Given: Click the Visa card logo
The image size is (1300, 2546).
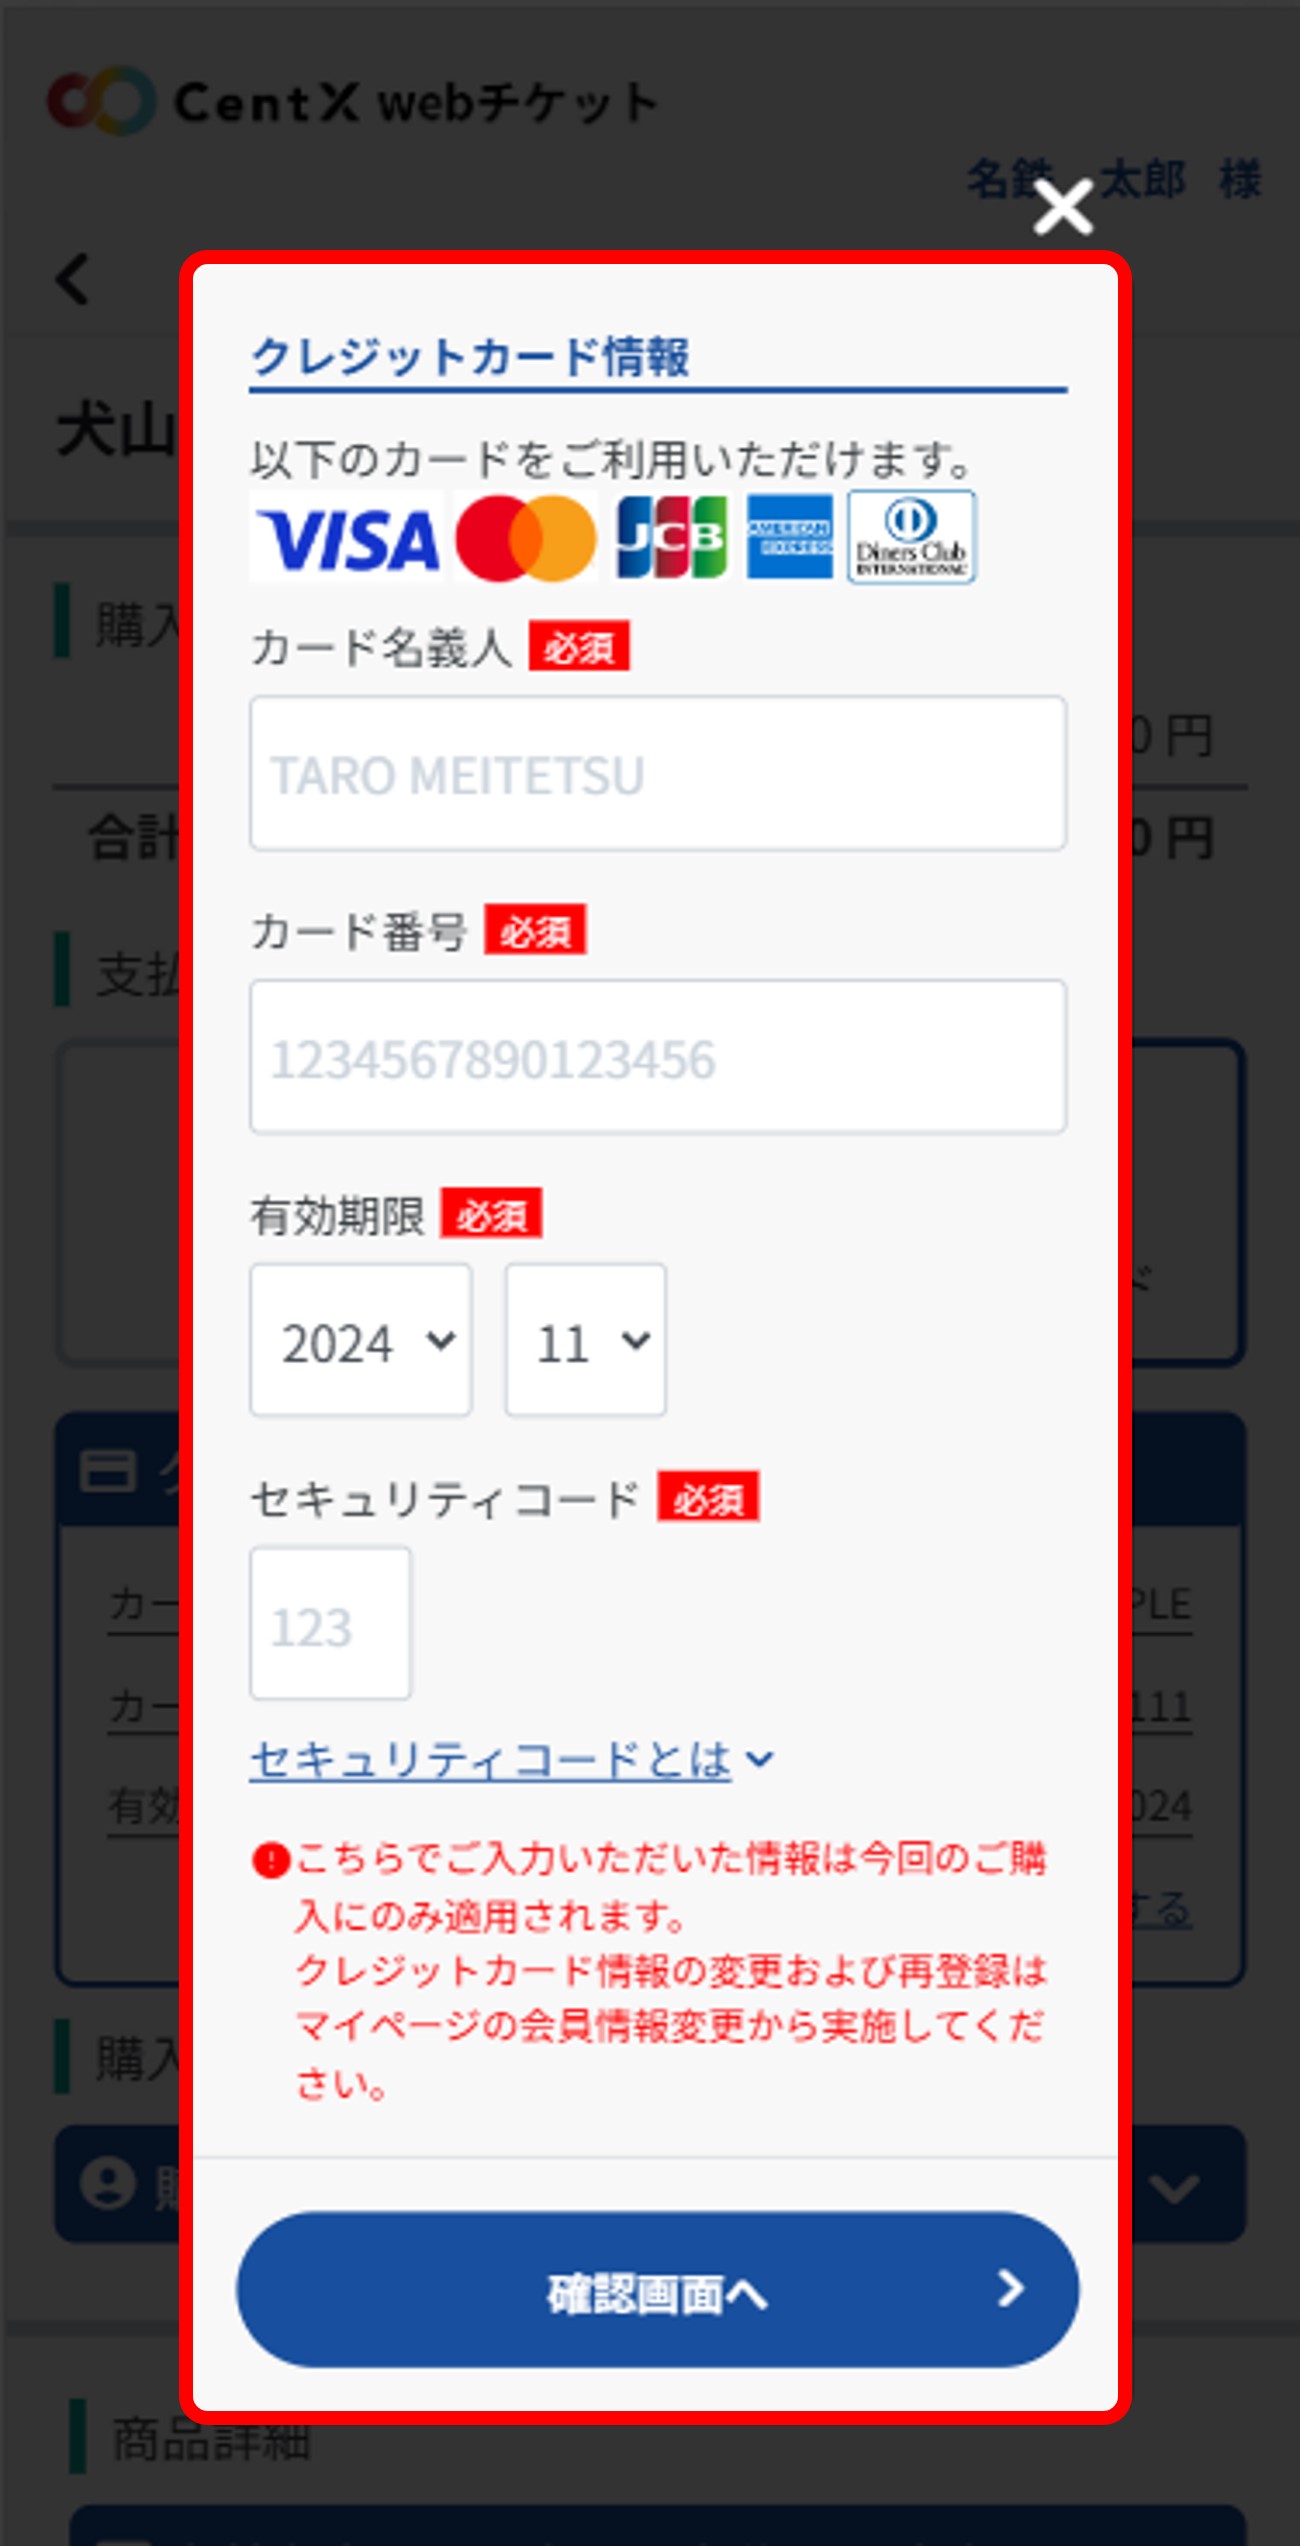Looking at the screenshot, I should [x=347, y=539].
